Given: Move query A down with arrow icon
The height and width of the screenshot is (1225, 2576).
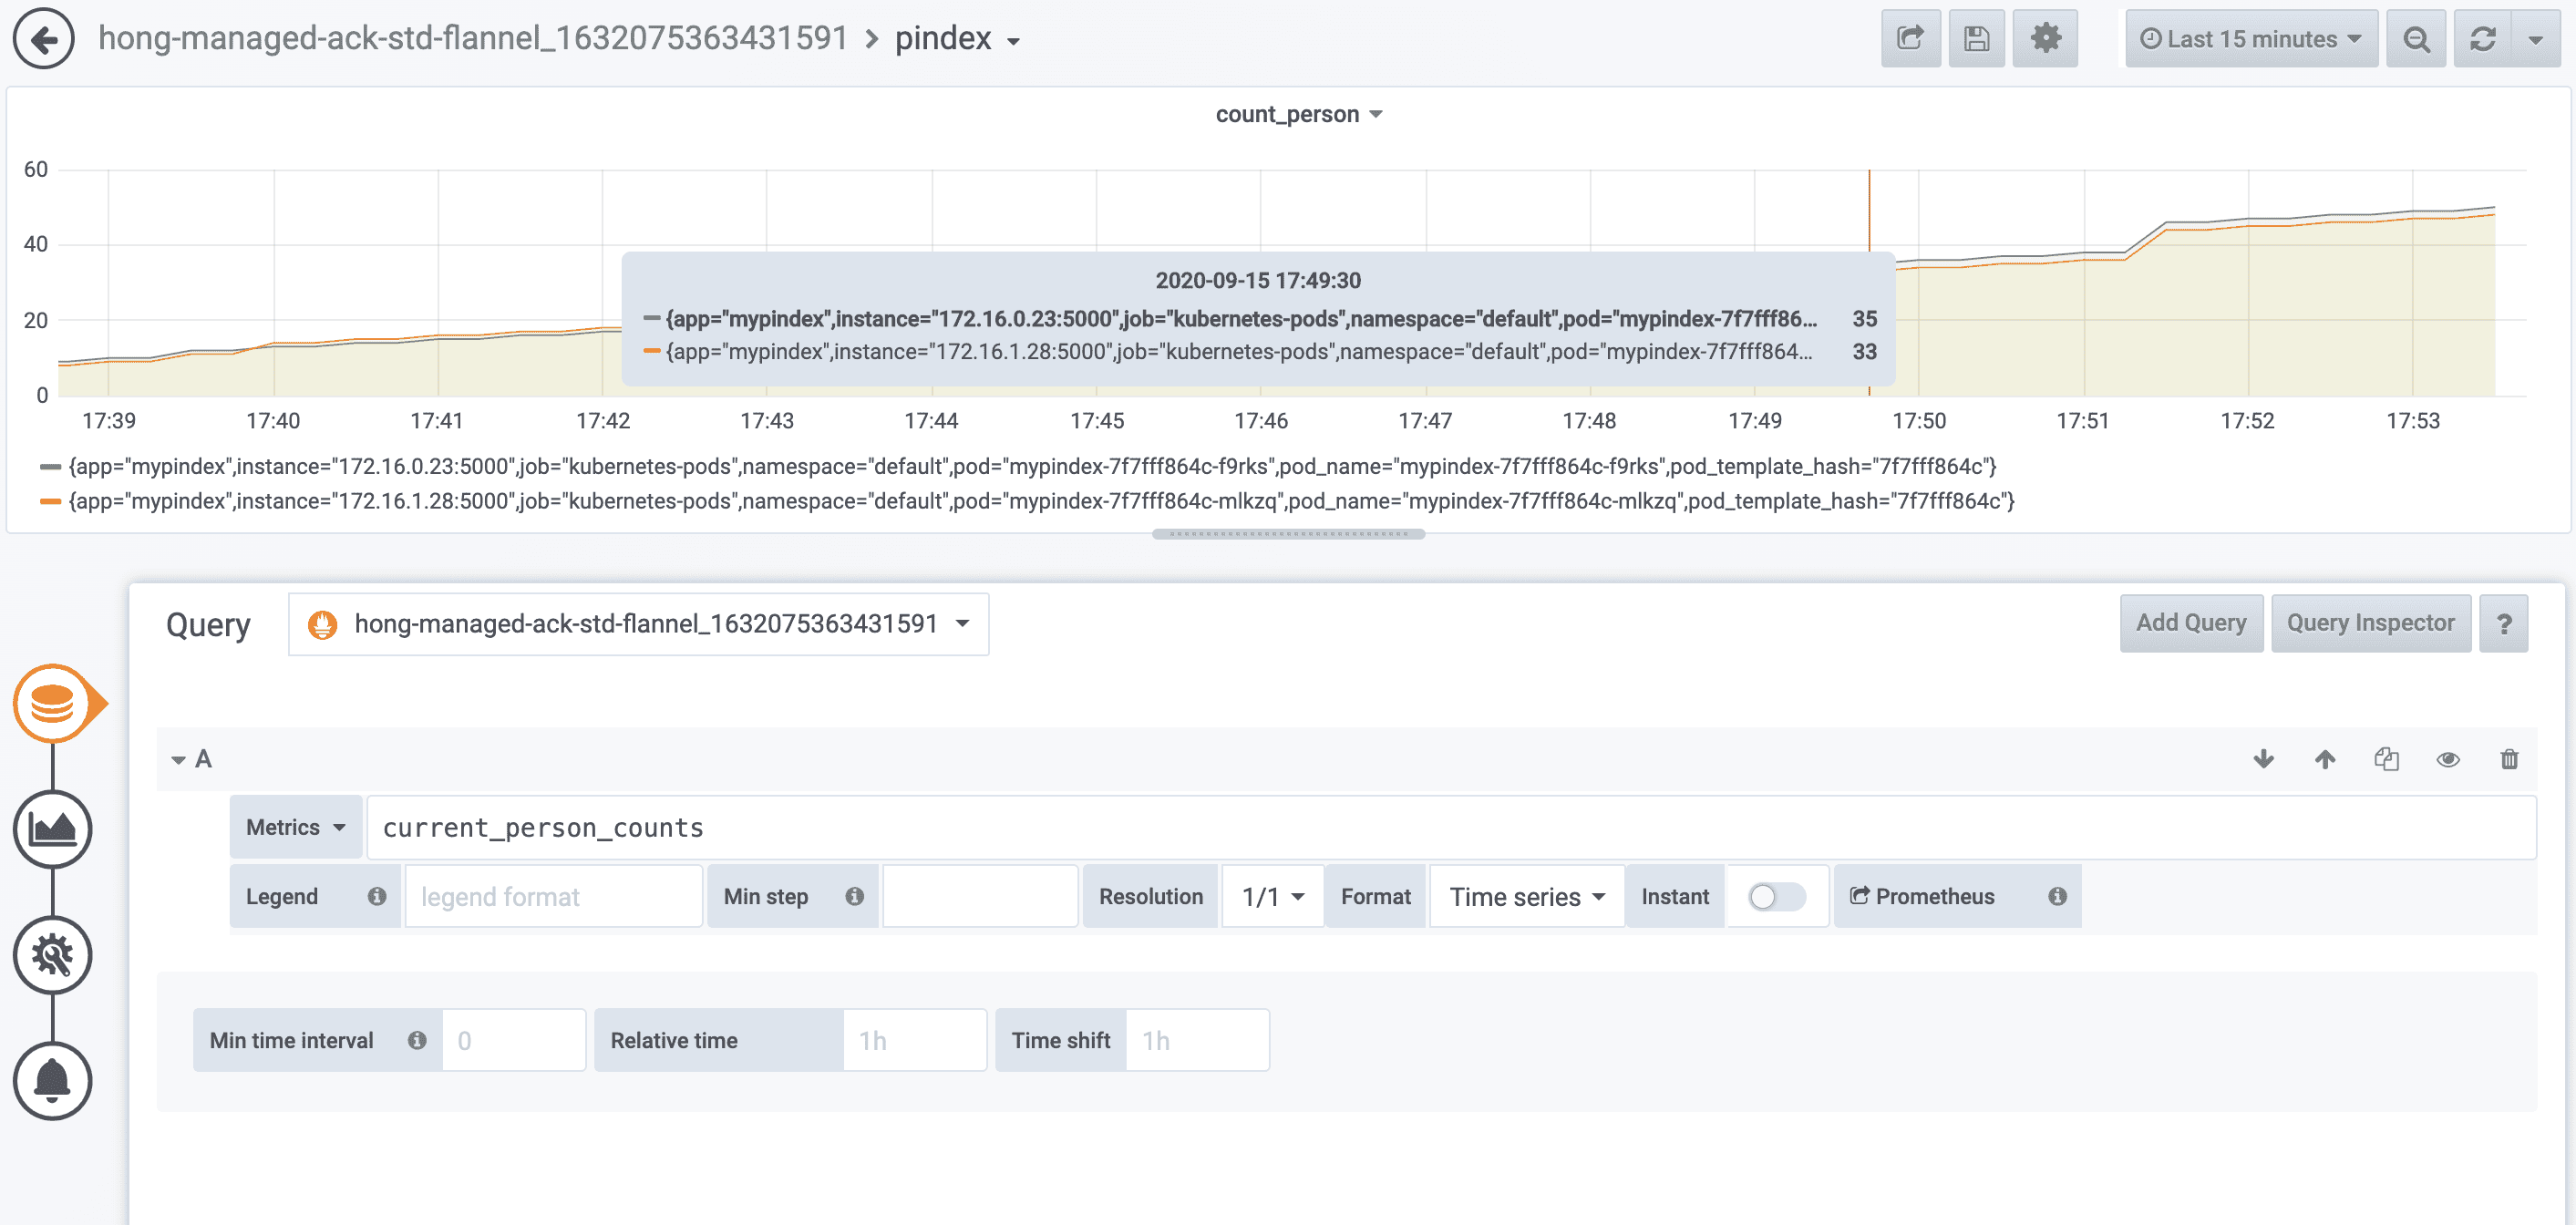Looking at the screenshot, I should tap(2264, 759).
